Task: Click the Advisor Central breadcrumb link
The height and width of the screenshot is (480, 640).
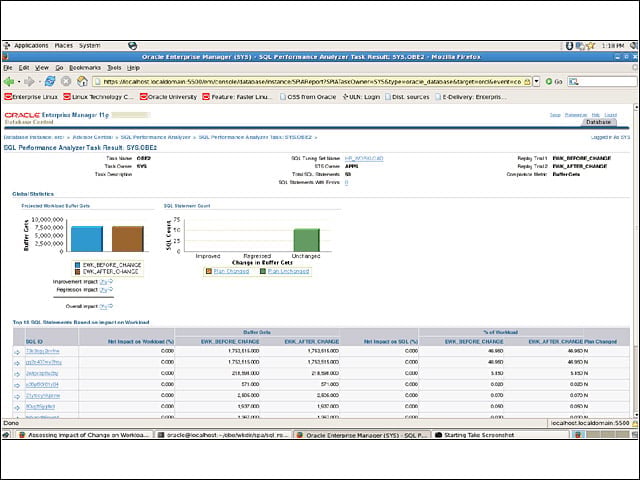Action: click(x=92, y=137)
